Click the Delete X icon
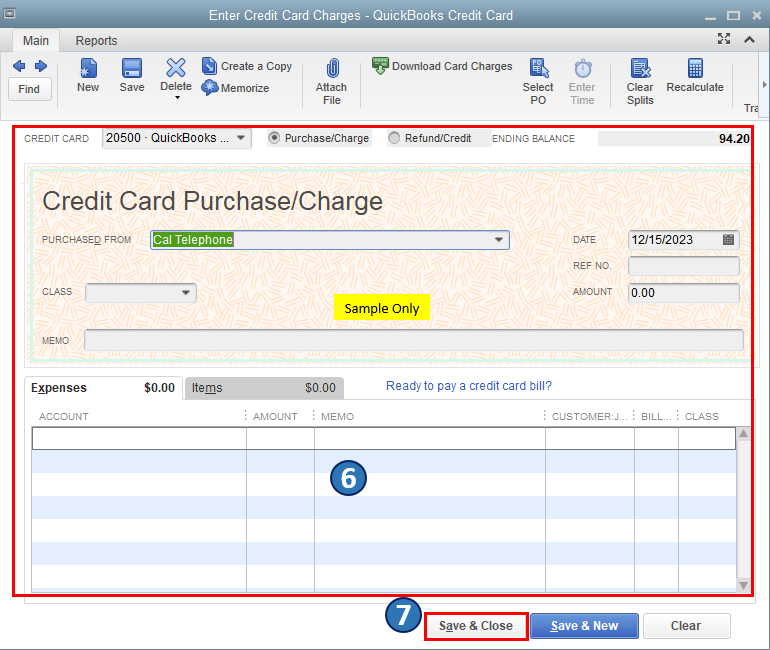The width and height of the screenshot is (770, 650). 176,68
